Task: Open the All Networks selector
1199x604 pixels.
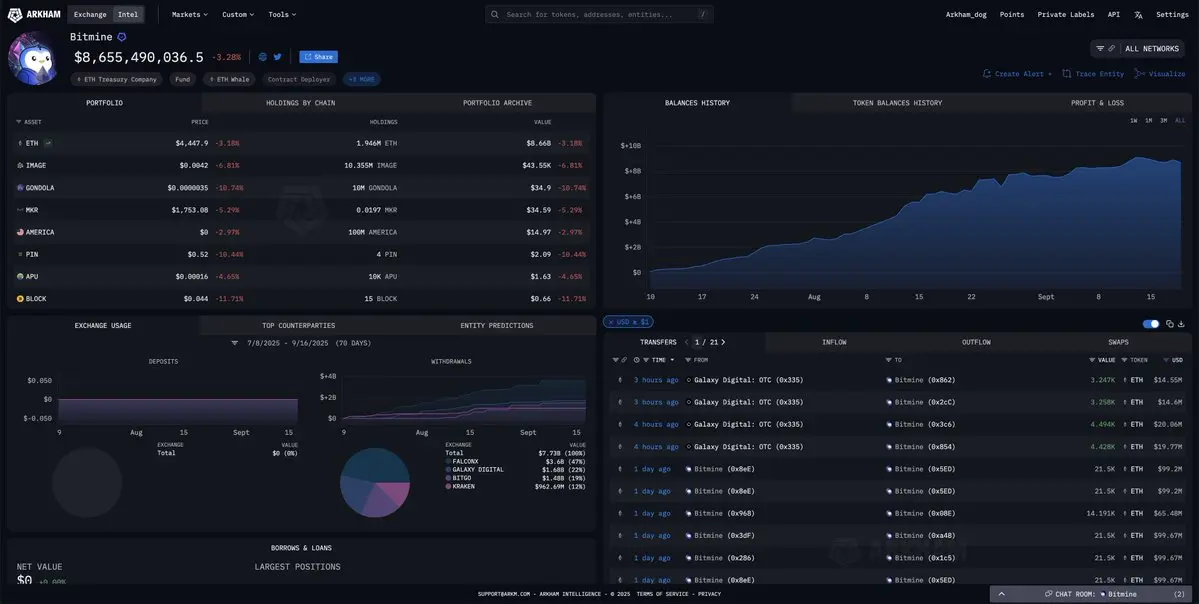Action: coord(1138,48)
